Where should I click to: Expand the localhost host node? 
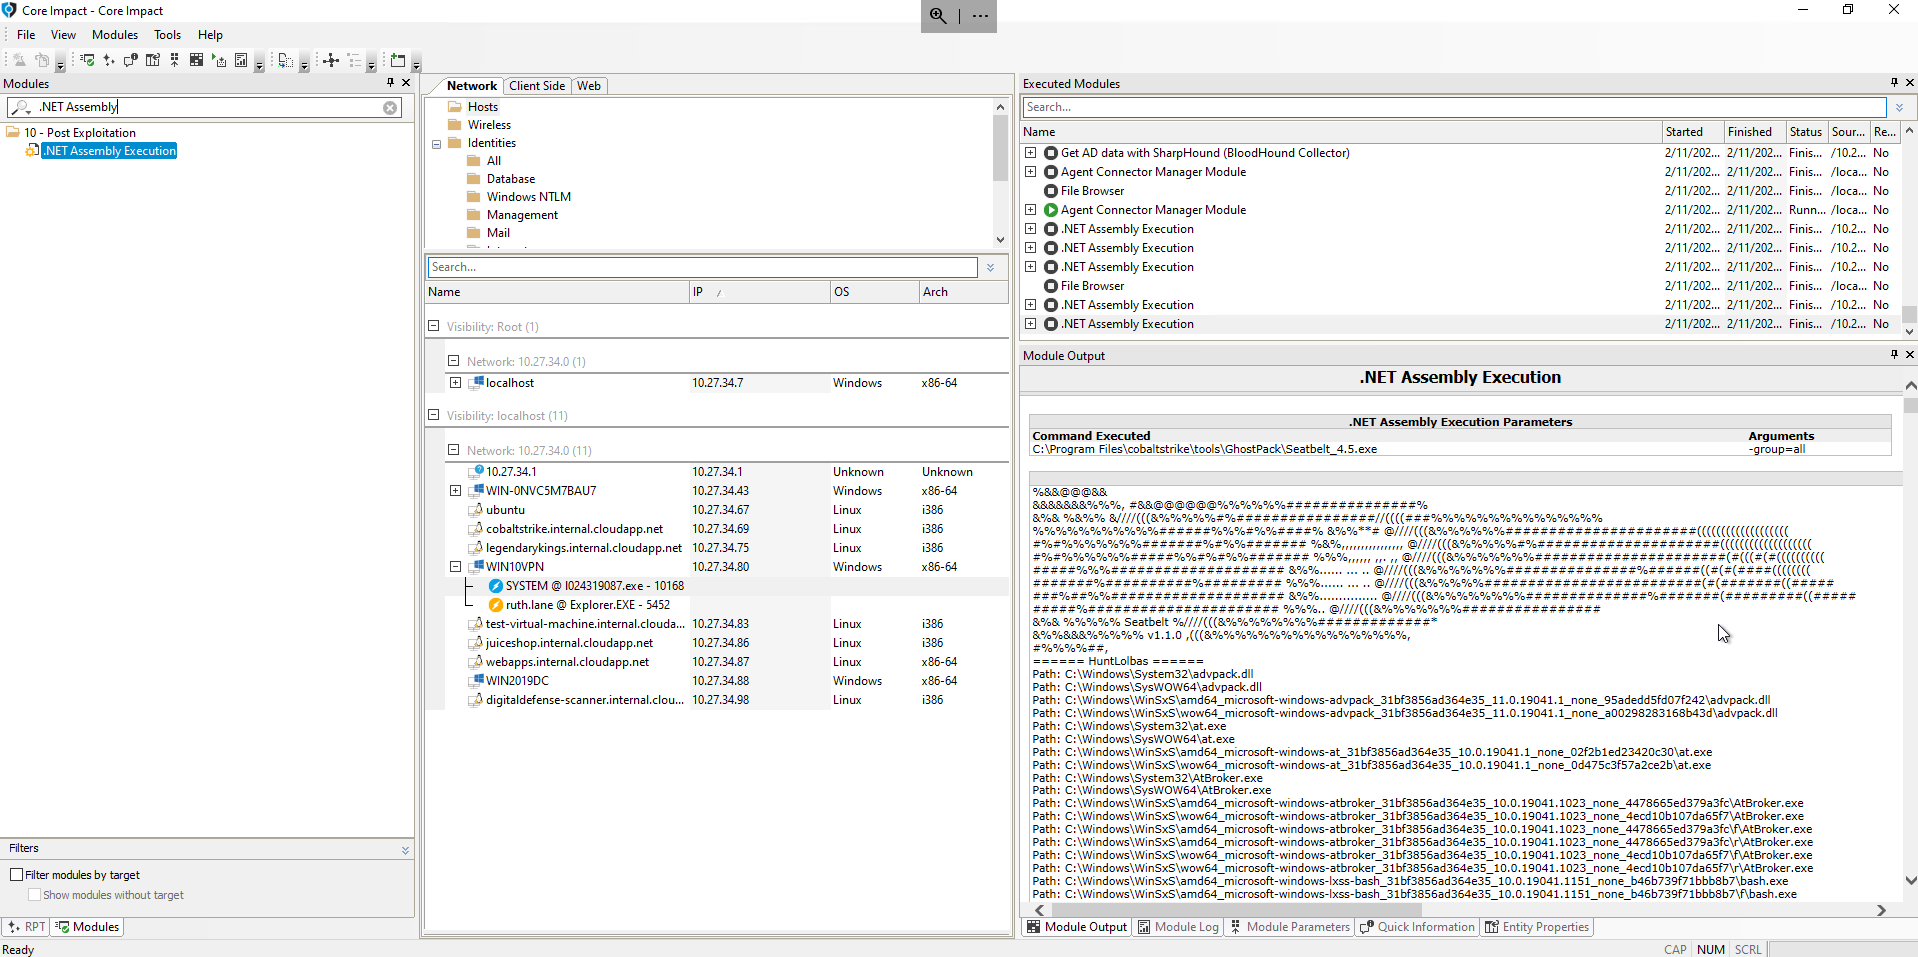click(x=455, y=383)
